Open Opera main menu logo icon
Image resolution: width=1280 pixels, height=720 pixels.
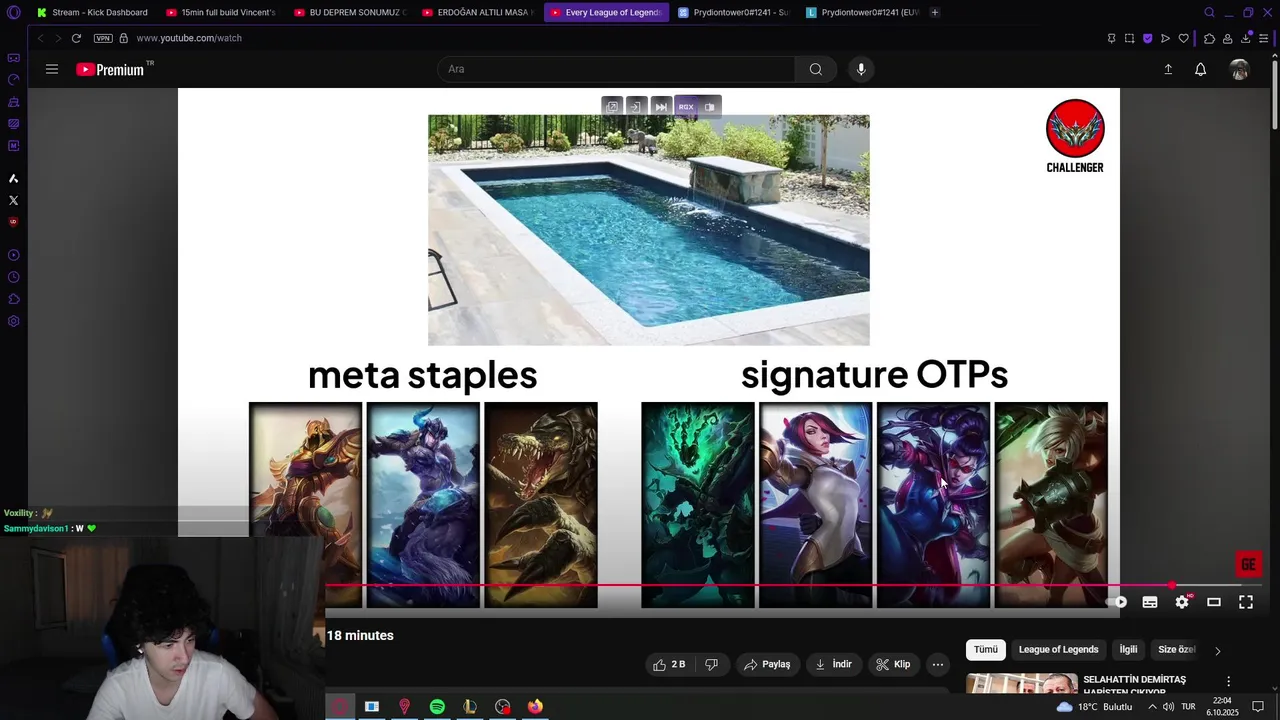[x=13, y=12]
